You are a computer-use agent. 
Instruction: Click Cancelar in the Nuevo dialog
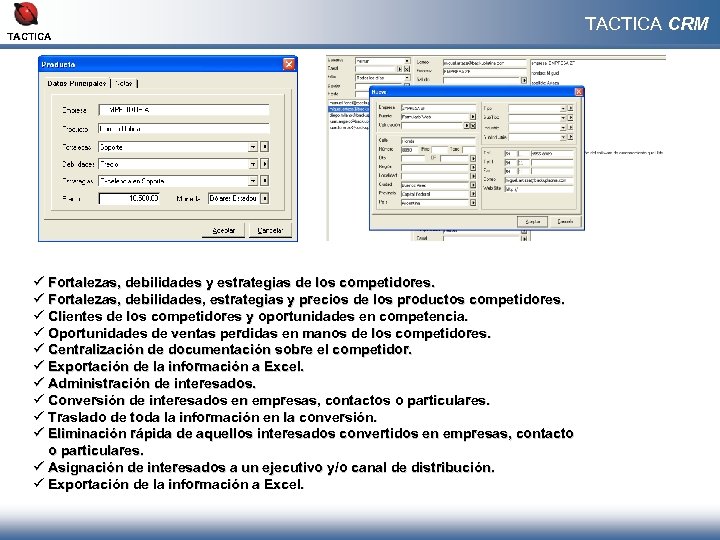pos(565,222)
